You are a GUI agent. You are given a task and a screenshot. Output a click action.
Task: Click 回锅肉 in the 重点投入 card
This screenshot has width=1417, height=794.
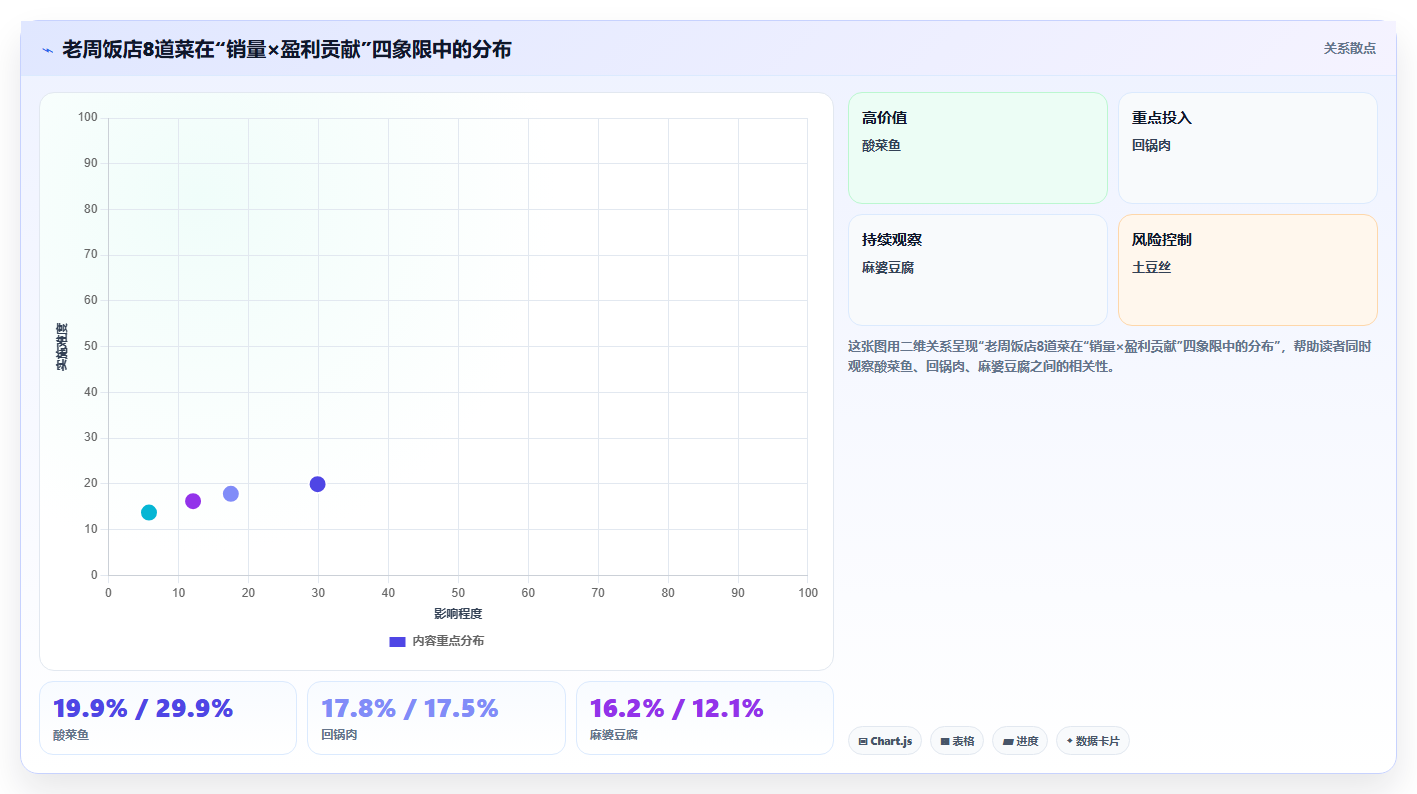click(1151, 145)
